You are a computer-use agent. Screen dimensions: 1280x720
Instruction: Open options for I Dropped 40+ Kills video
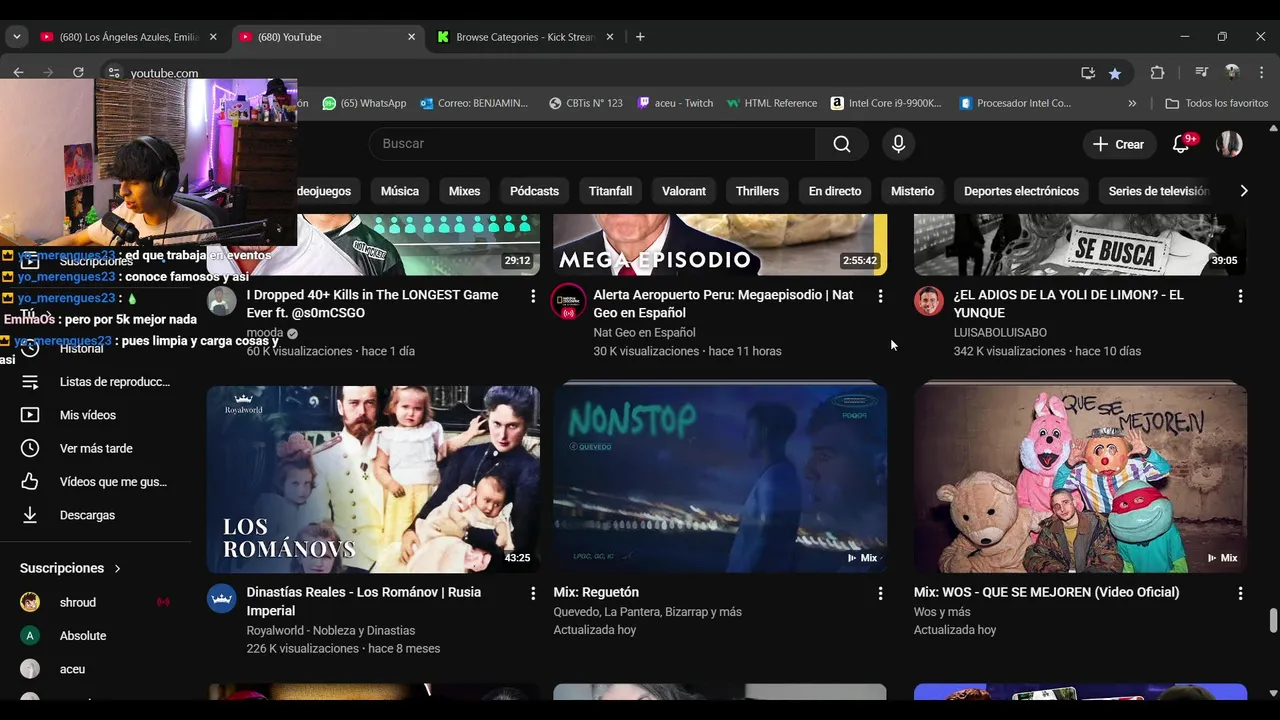point(533,296)
